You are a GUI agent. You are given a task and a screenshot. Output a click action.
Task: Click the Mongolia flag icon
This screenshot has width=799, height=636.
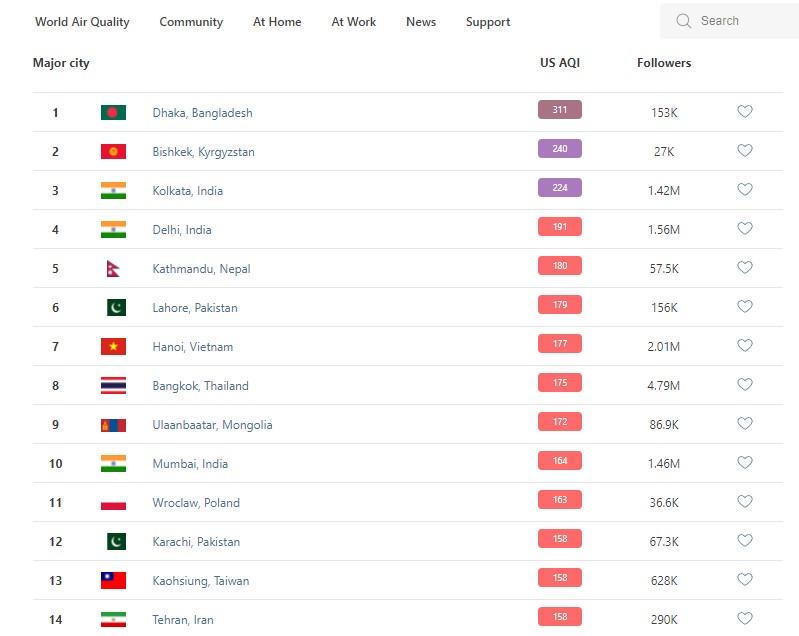(113, 425)
